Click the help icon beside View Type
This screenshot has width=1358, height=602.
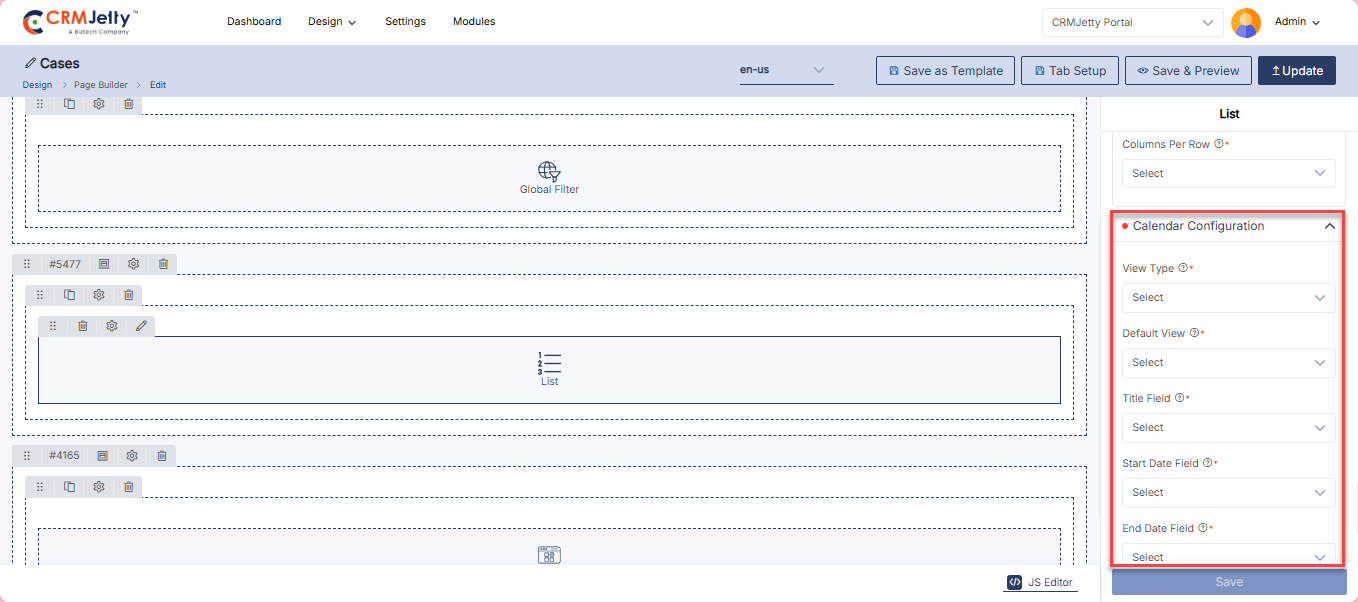[x=1183, y=268]
